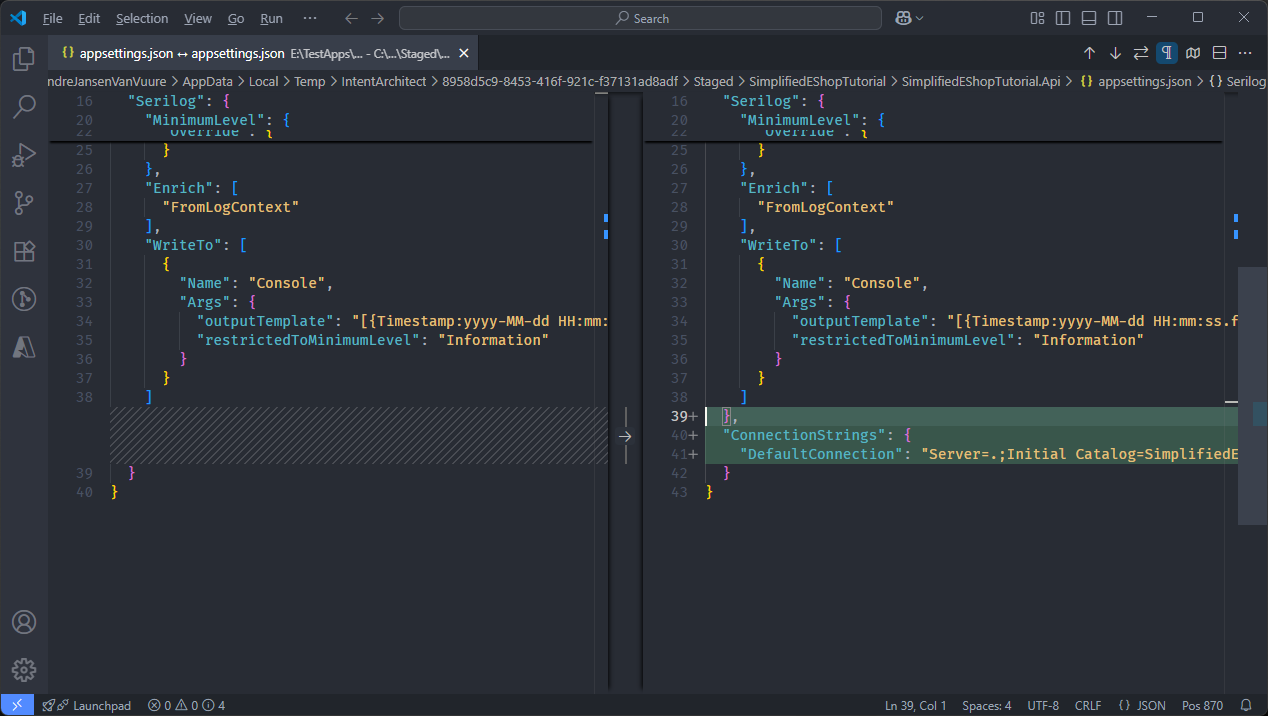Open the Manage gear icon
1268x716 pixels.
tap(24, 670)
